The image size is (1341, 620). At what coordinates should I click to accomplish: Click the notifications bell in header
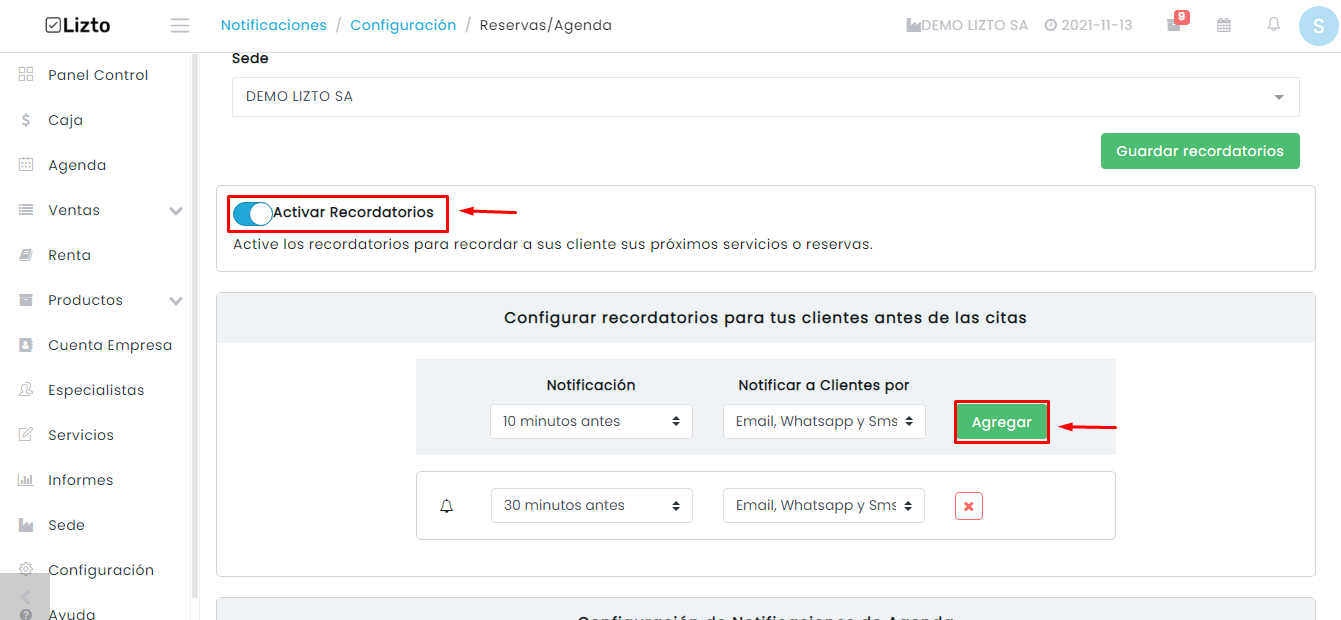(1273, 24)
